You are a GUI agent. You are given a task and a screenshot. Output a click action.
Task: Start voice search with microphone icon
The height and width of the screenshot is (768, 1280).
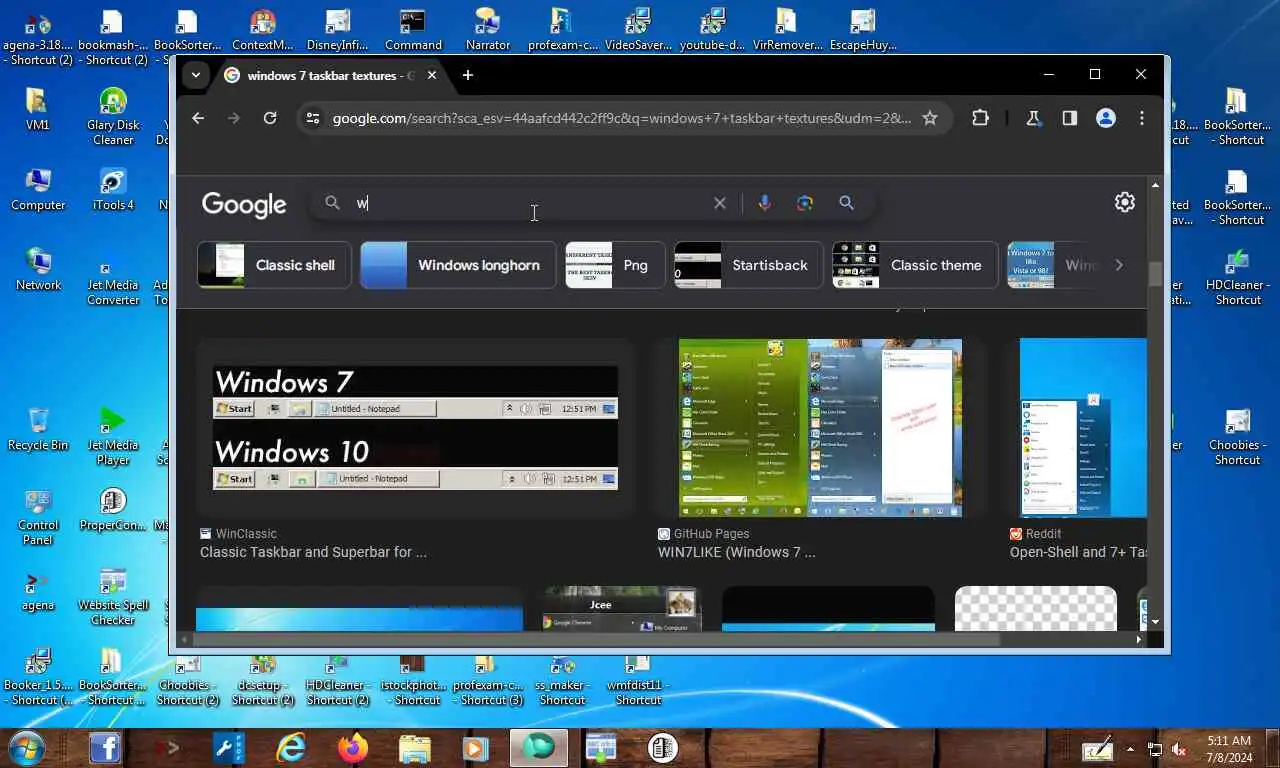pyautogui.click(x=765, y=203)
